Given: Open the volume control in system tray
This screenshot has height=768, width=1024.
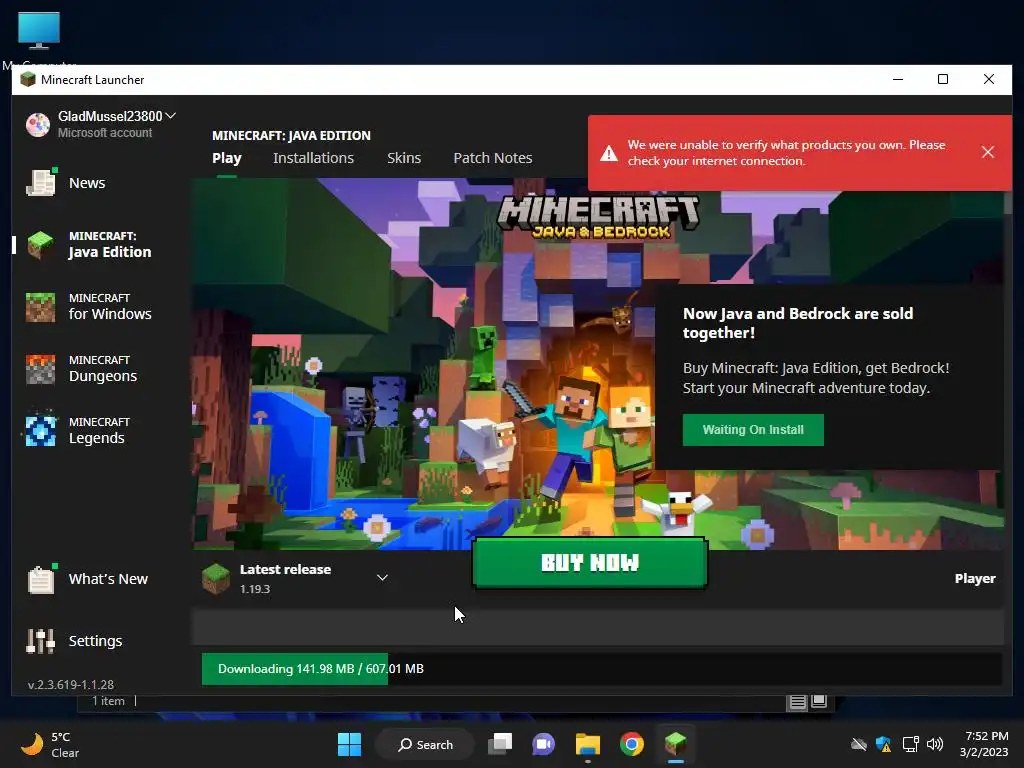Looking at the screenshot, I should pyautogui.click(x=935, y=744).
